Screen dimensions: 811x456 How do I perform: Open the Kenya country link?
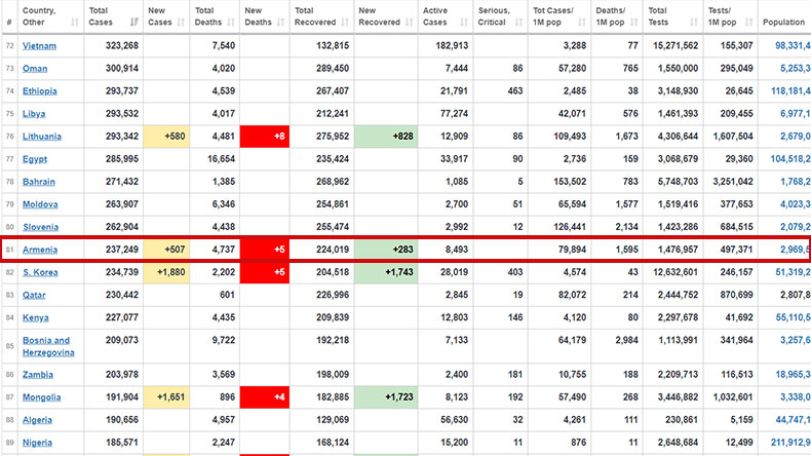click(36, 318)
